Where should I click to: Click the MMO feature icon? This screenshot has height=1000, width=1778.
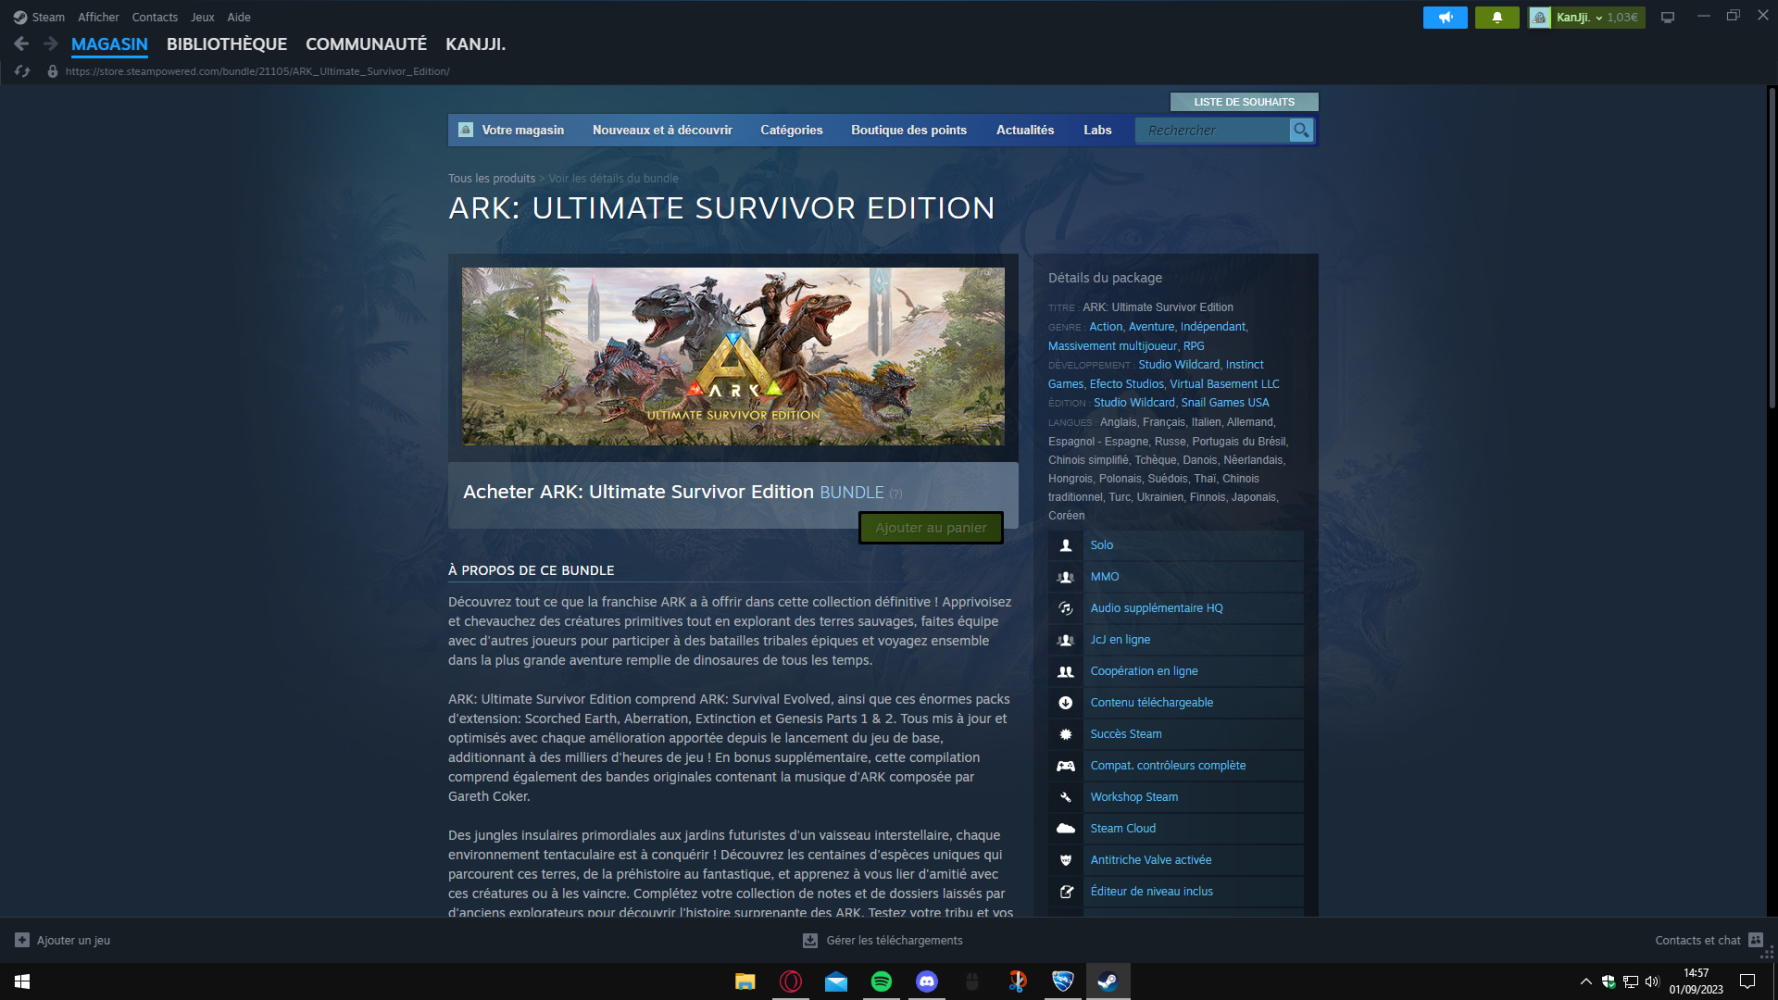1066,577
